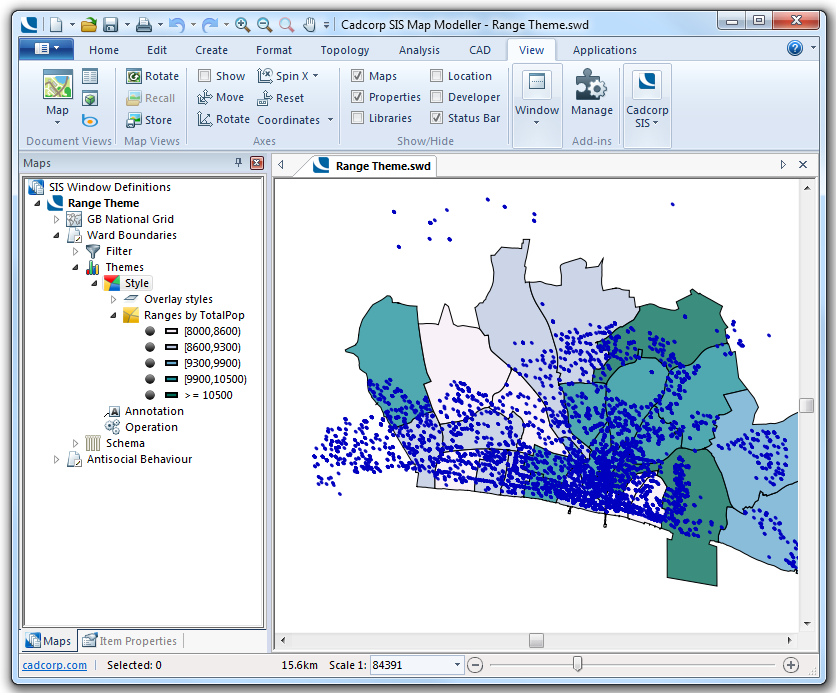Image resolution: width=836 pixels, height=693 pixels.
Task: Switch to the Analysis ribbon tab
Action: tap(419, 50)
